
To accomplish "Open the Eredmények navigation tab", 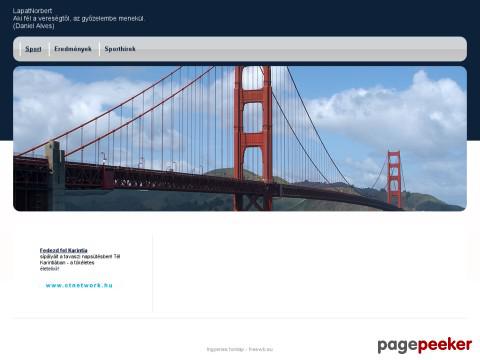I will 73,49.
